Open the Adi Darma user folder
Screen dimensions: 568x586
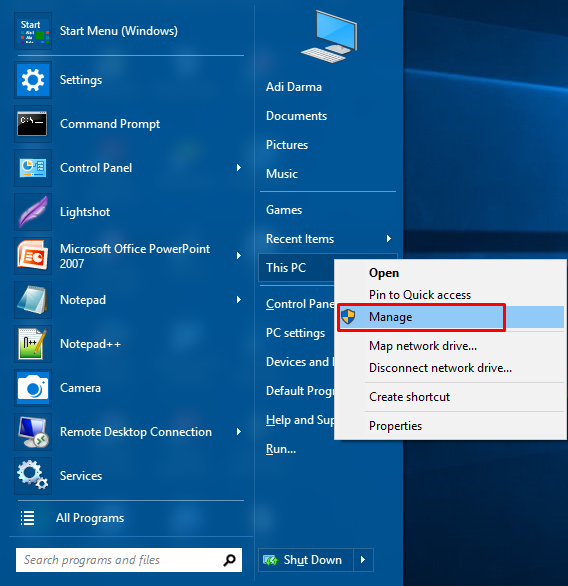pyautogui.click(x=294, y=87)
